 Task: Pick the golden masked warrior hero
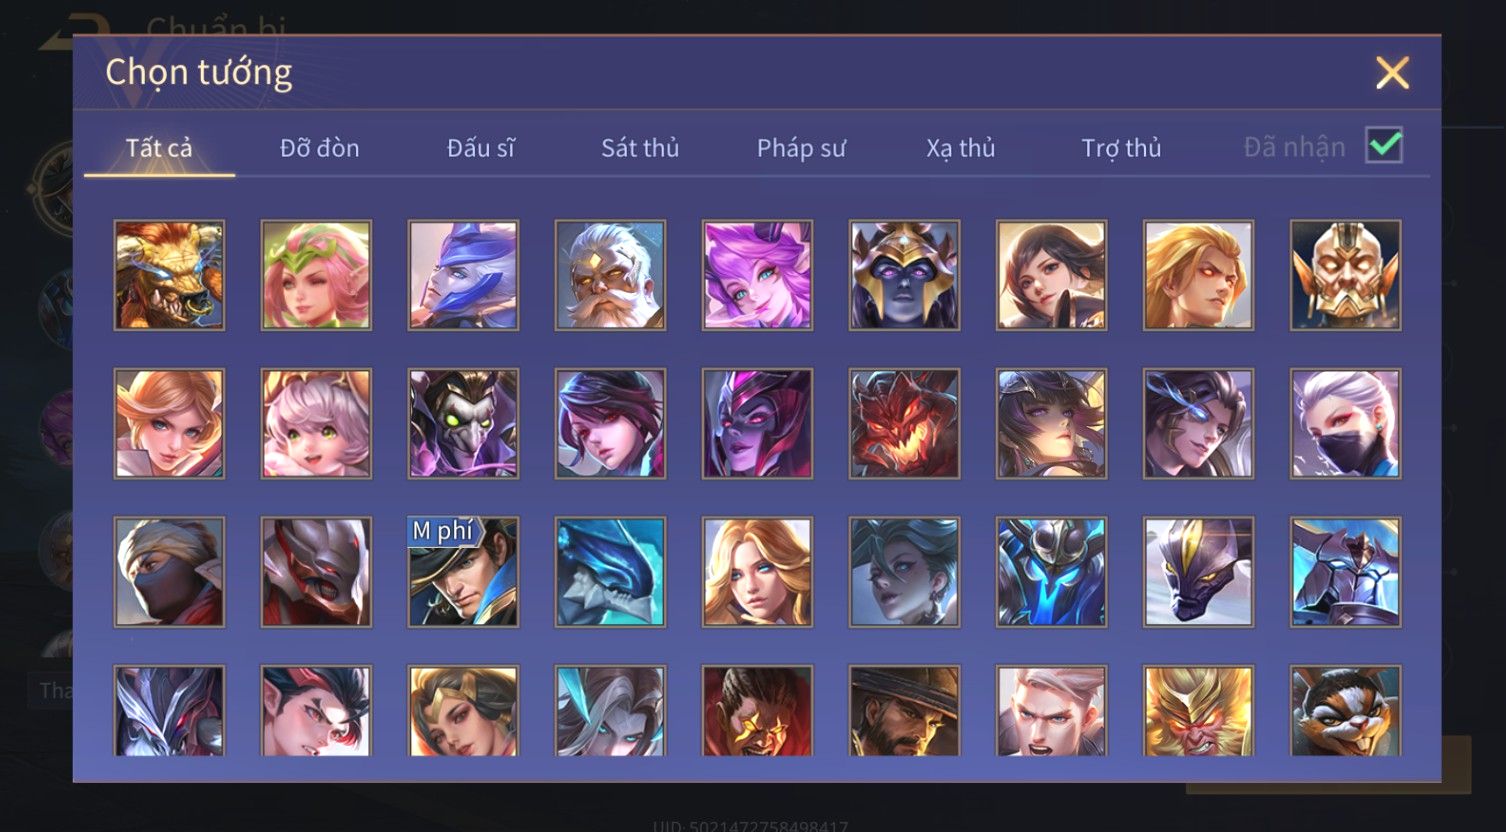click(x=1345, y=275)
